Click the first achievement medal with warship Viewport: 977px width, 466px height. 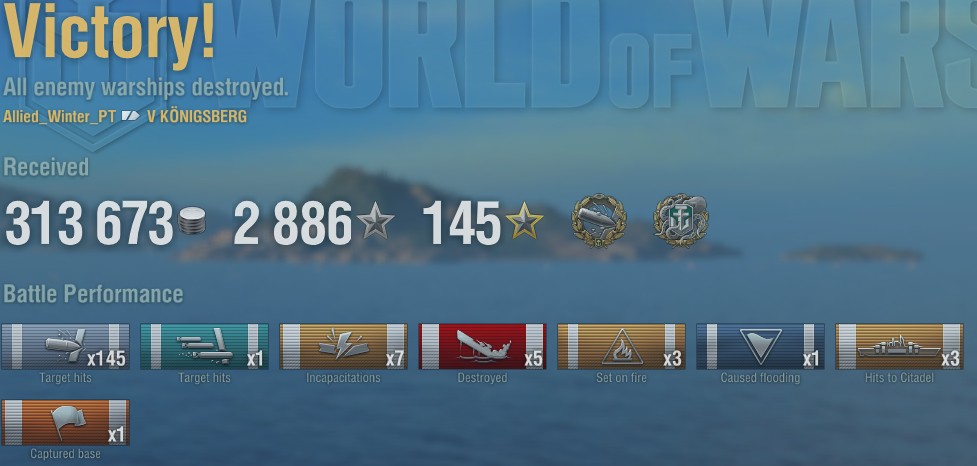pos(599,221)
